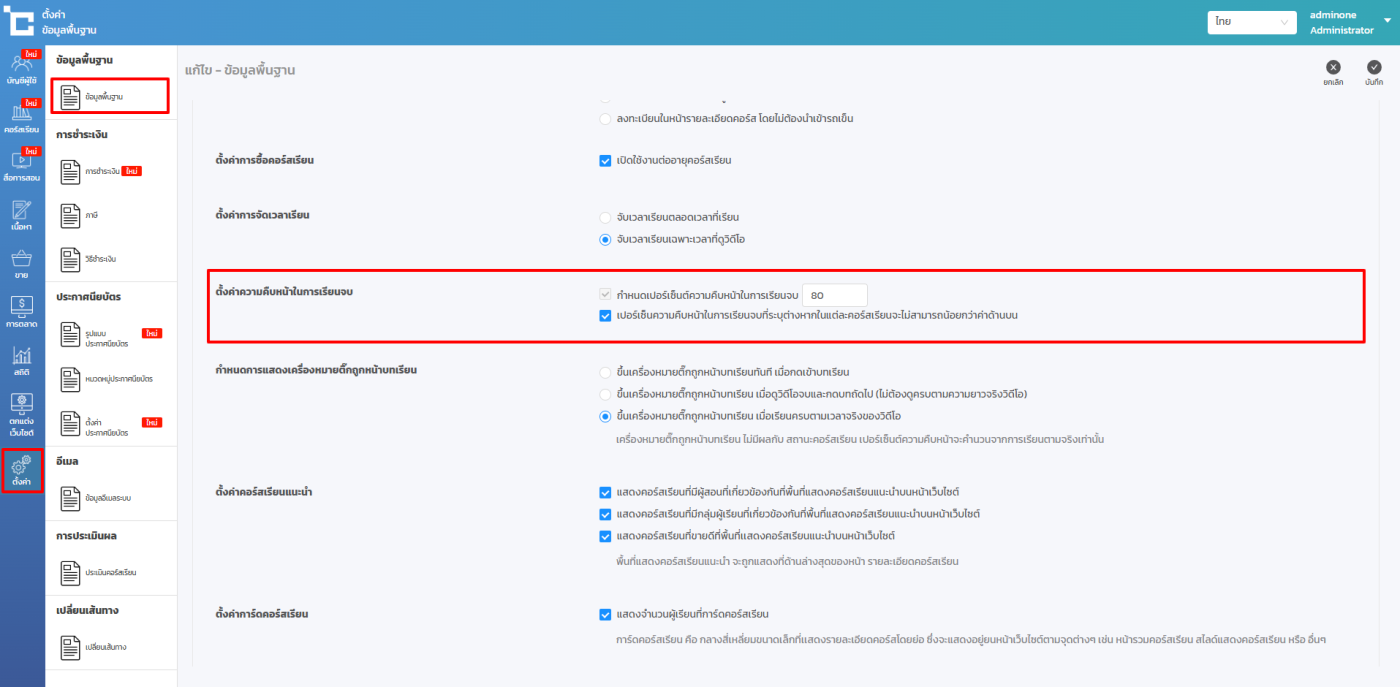Open ตกแต่งเว็บไซต์ (website customization) icon
Image resolution: width=1400 pixels, height=687 pixels.
click(22, 414)
